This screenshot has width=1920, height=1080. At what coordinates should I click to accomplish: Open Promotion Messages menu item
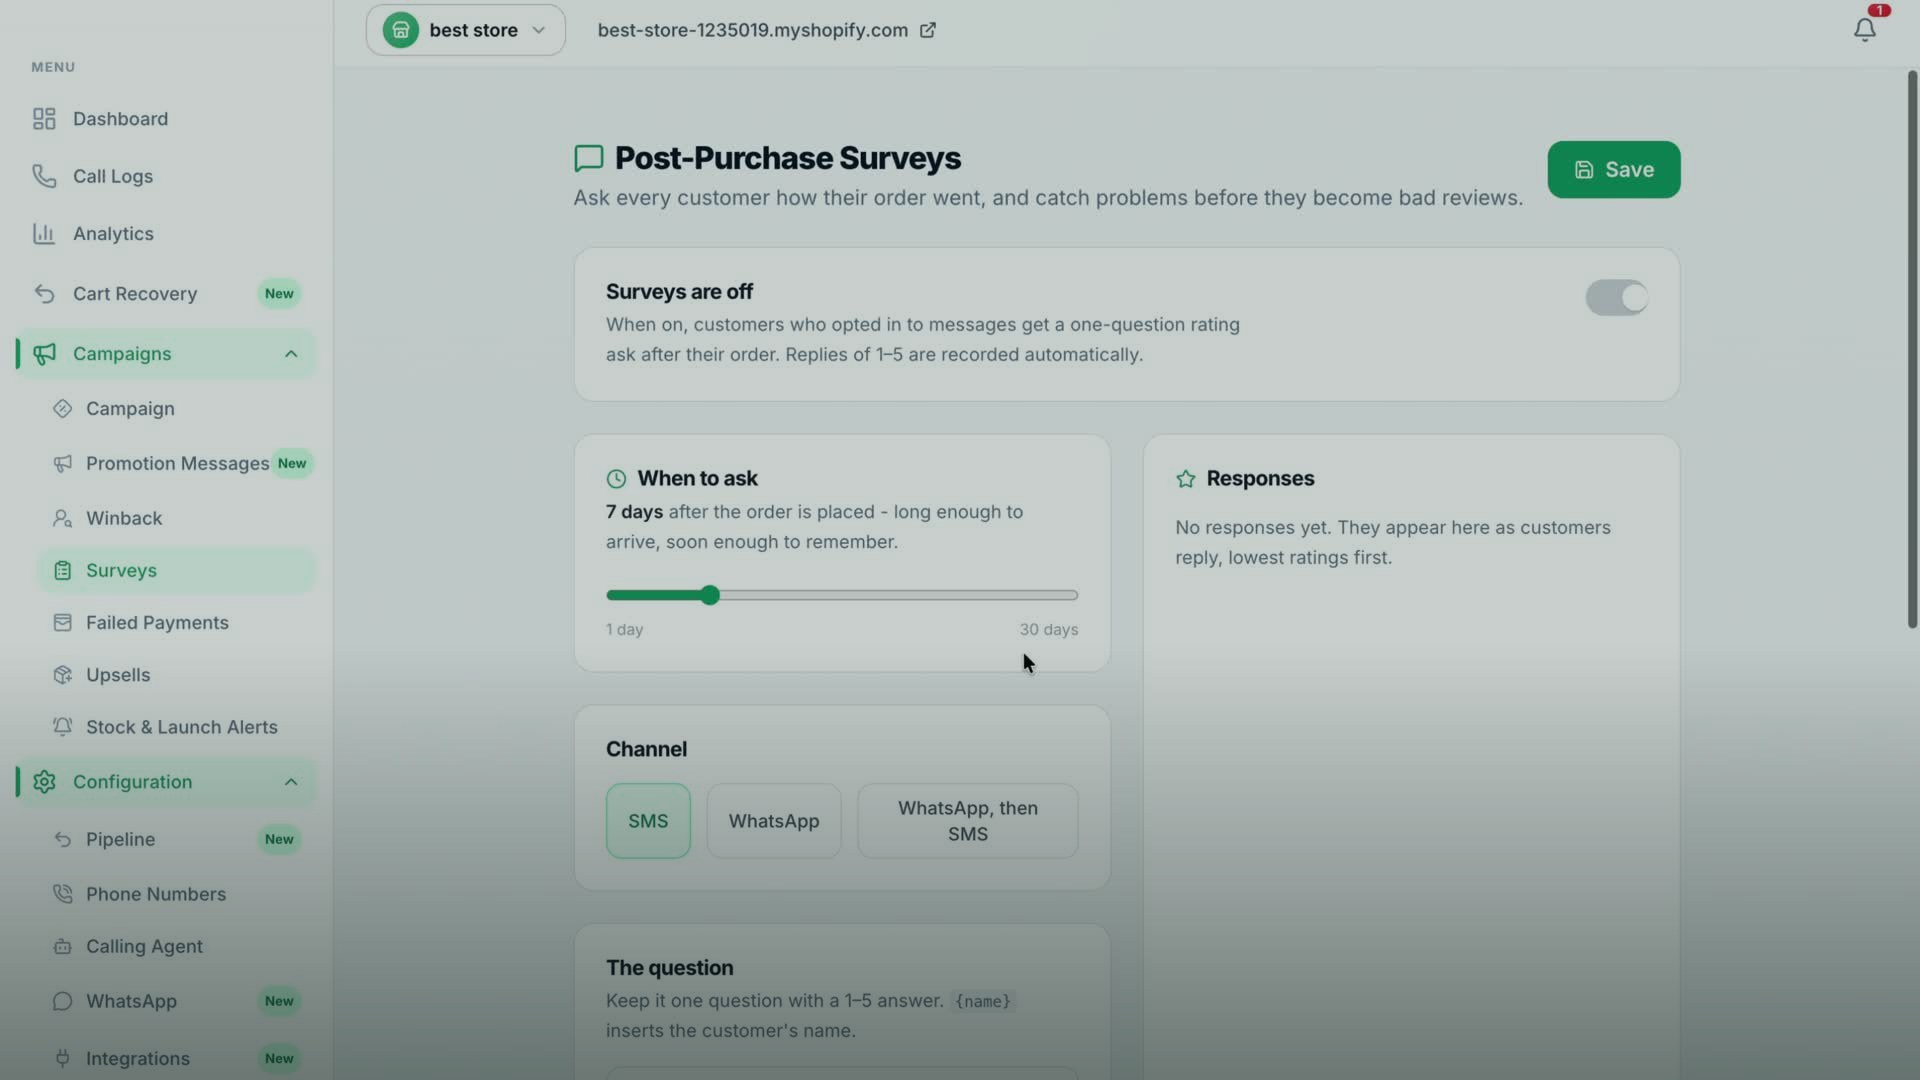click(x=177, y=464)
